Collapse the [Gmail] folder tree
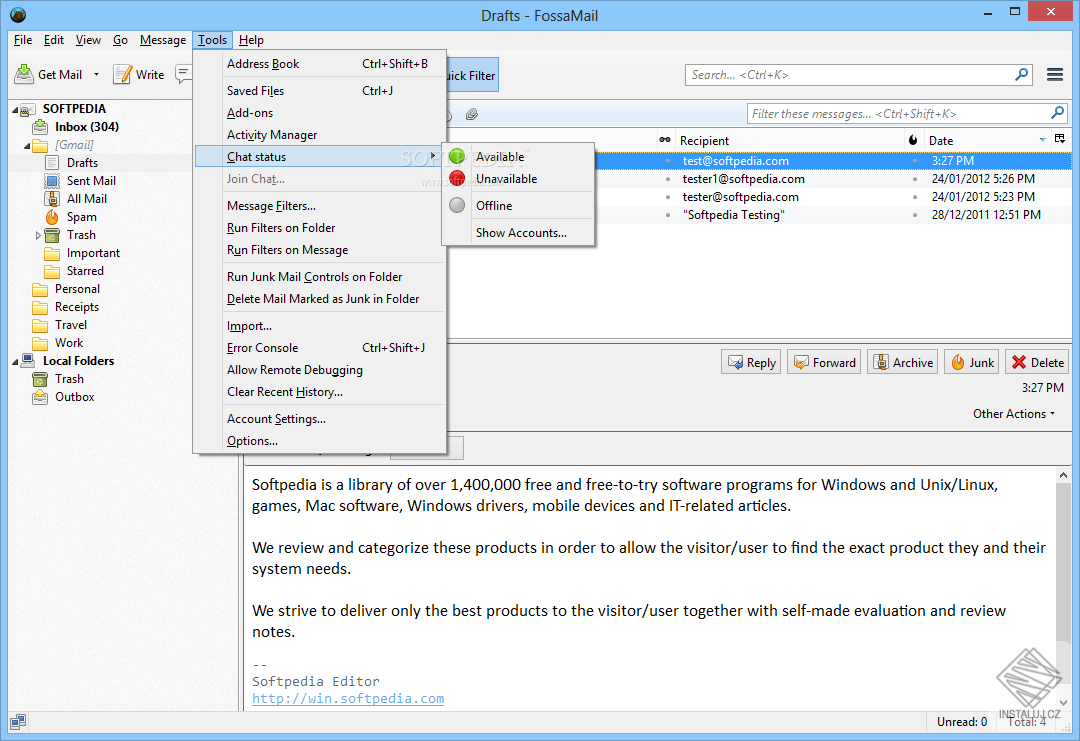1080x741 pixels. [x=27, y=145]
